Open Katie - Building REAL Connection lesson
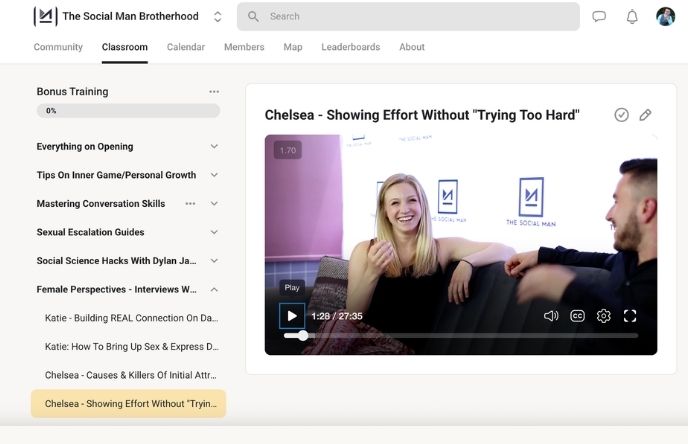The image size is (688, 444). 130,318
